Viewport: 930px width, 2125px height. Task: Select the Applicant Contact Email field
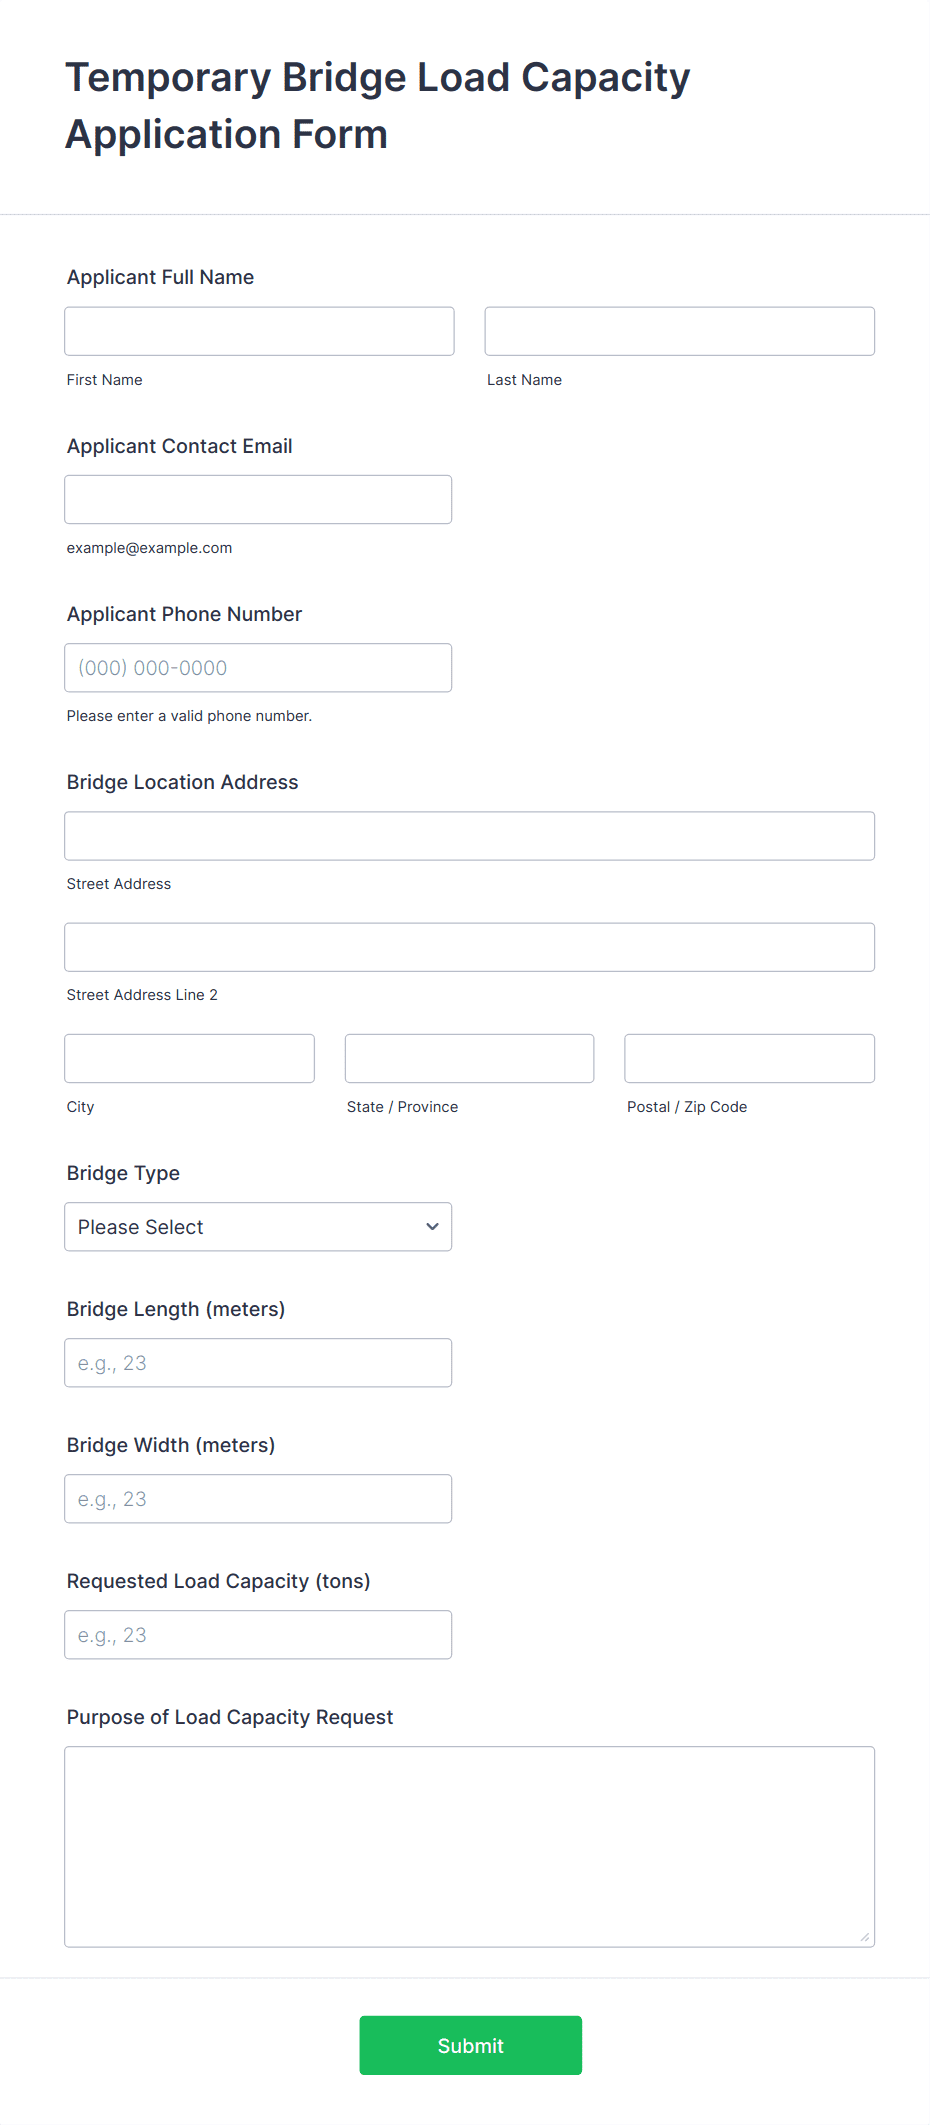coord(258,499)
